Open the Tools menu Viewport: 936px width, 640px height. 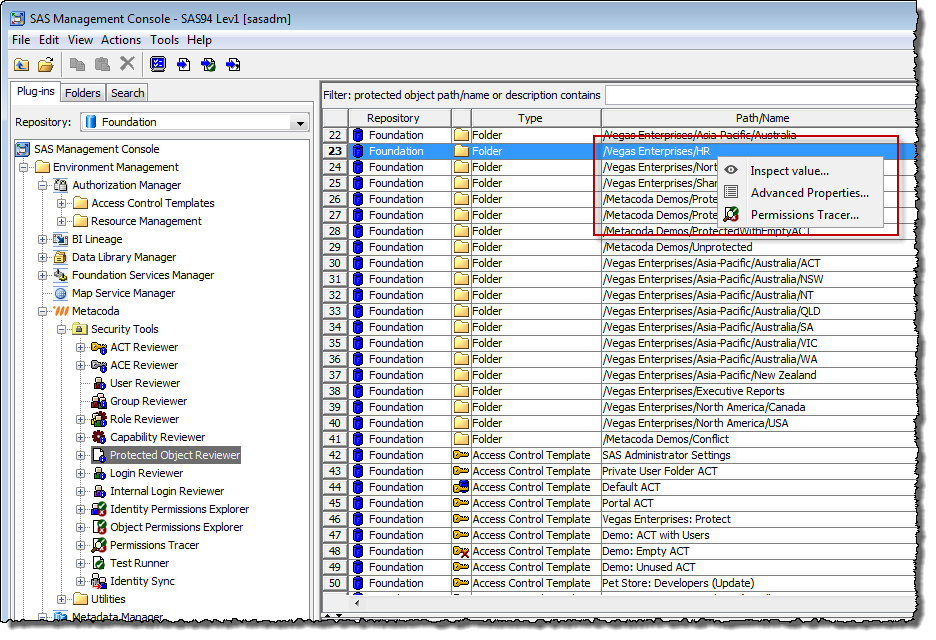(164, 40)
